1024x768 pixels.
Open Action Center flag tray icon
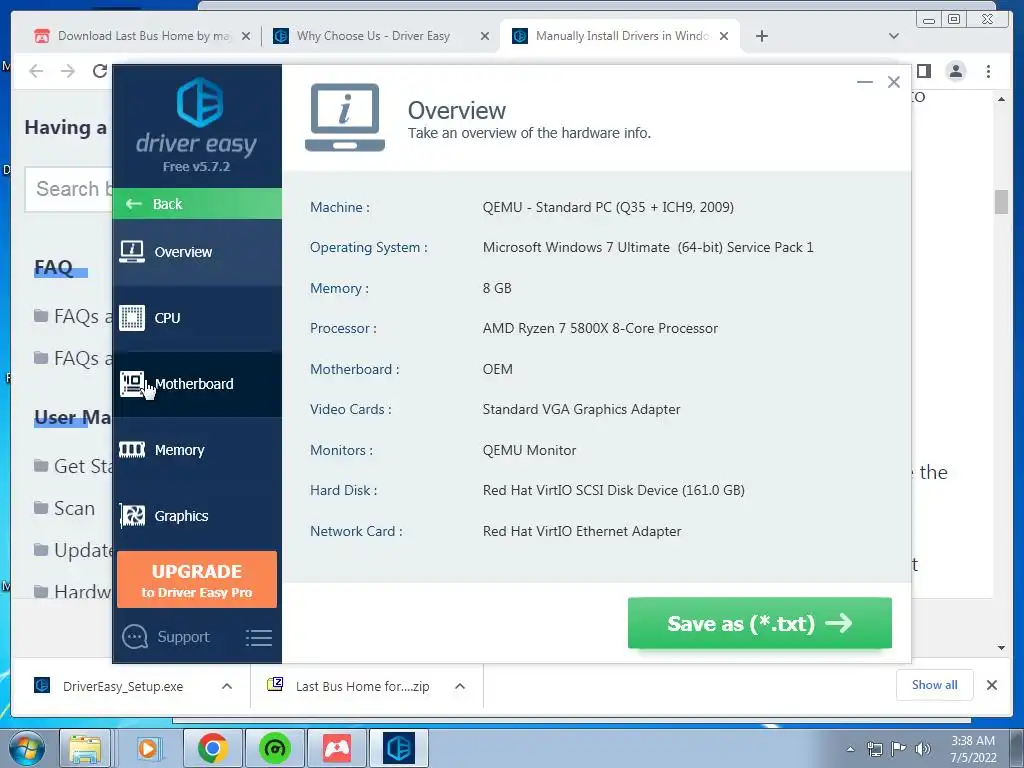(899, 749)
